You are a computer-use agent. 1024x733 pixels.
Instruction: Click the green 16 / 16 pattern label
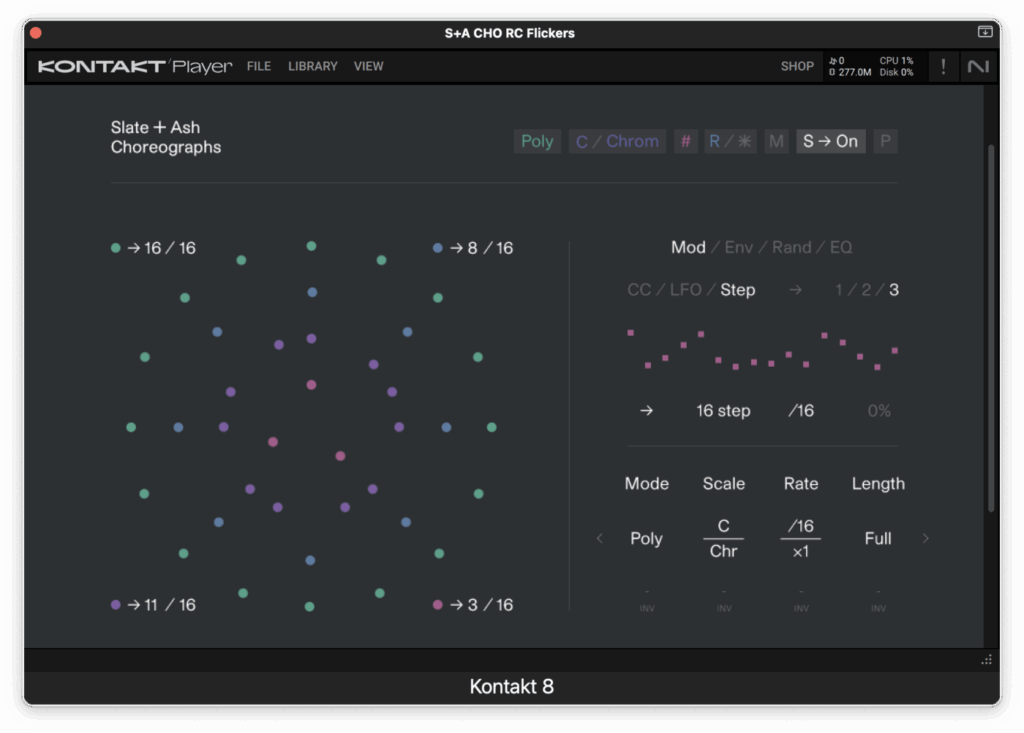pyautogui.click(x=160, y=248)
